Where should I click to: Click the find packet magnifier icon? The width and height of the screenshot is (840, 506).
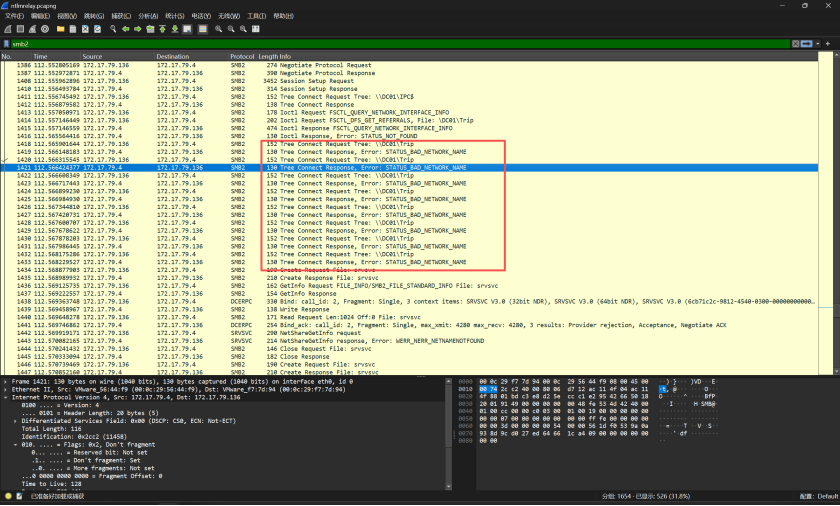[112, 29]
